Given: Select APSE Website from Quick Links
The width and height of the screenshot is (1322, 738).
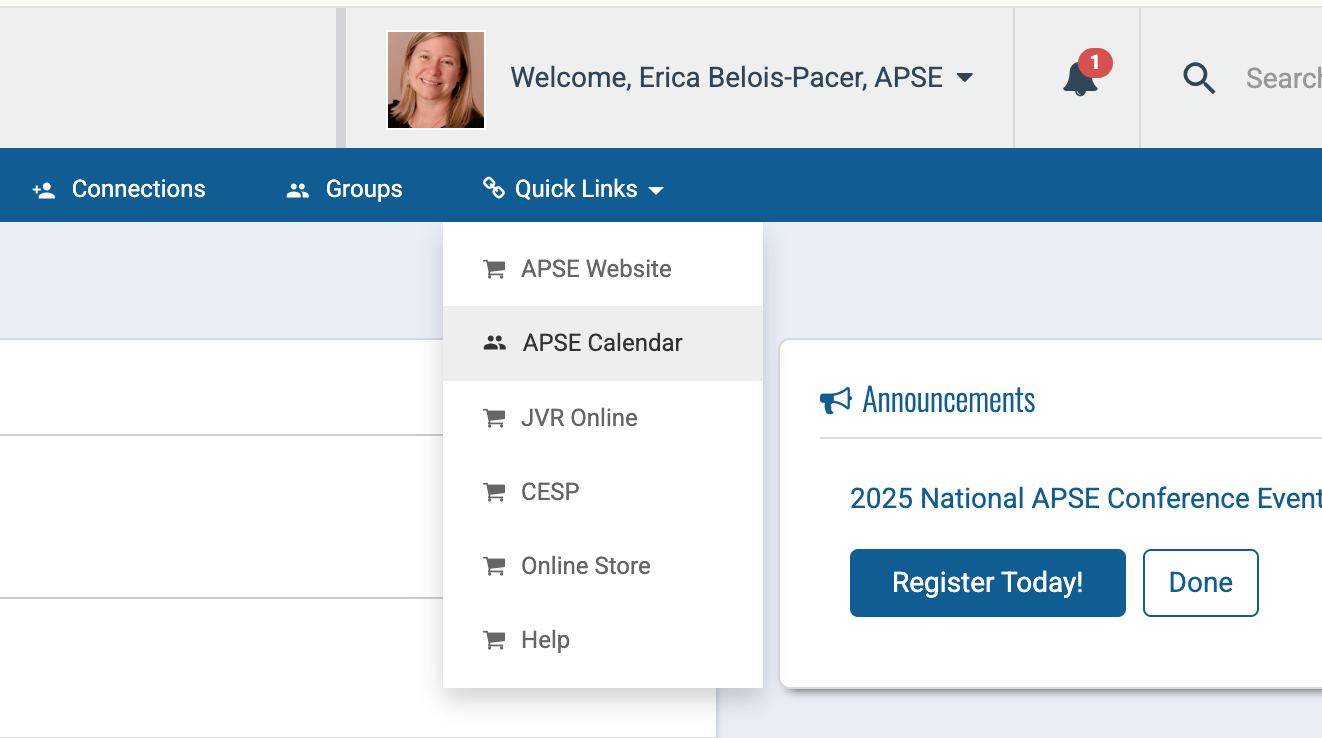Looking at the screenshot, I should click(603, 269).
